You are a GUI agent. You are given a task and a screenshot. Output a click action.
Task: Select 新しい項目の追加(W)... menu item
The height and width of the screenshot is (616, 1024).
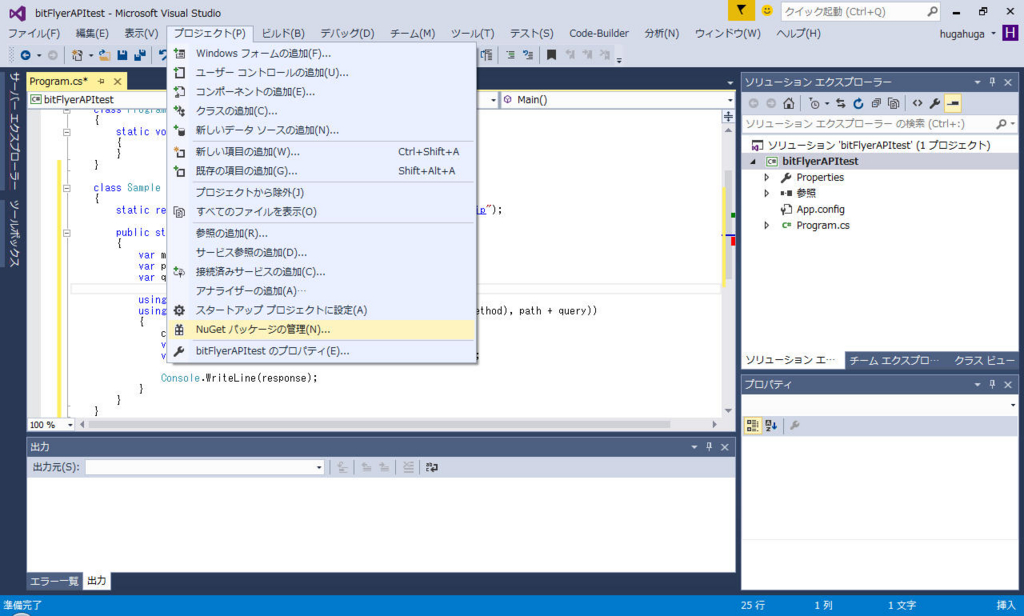click(x=321, y=152)
